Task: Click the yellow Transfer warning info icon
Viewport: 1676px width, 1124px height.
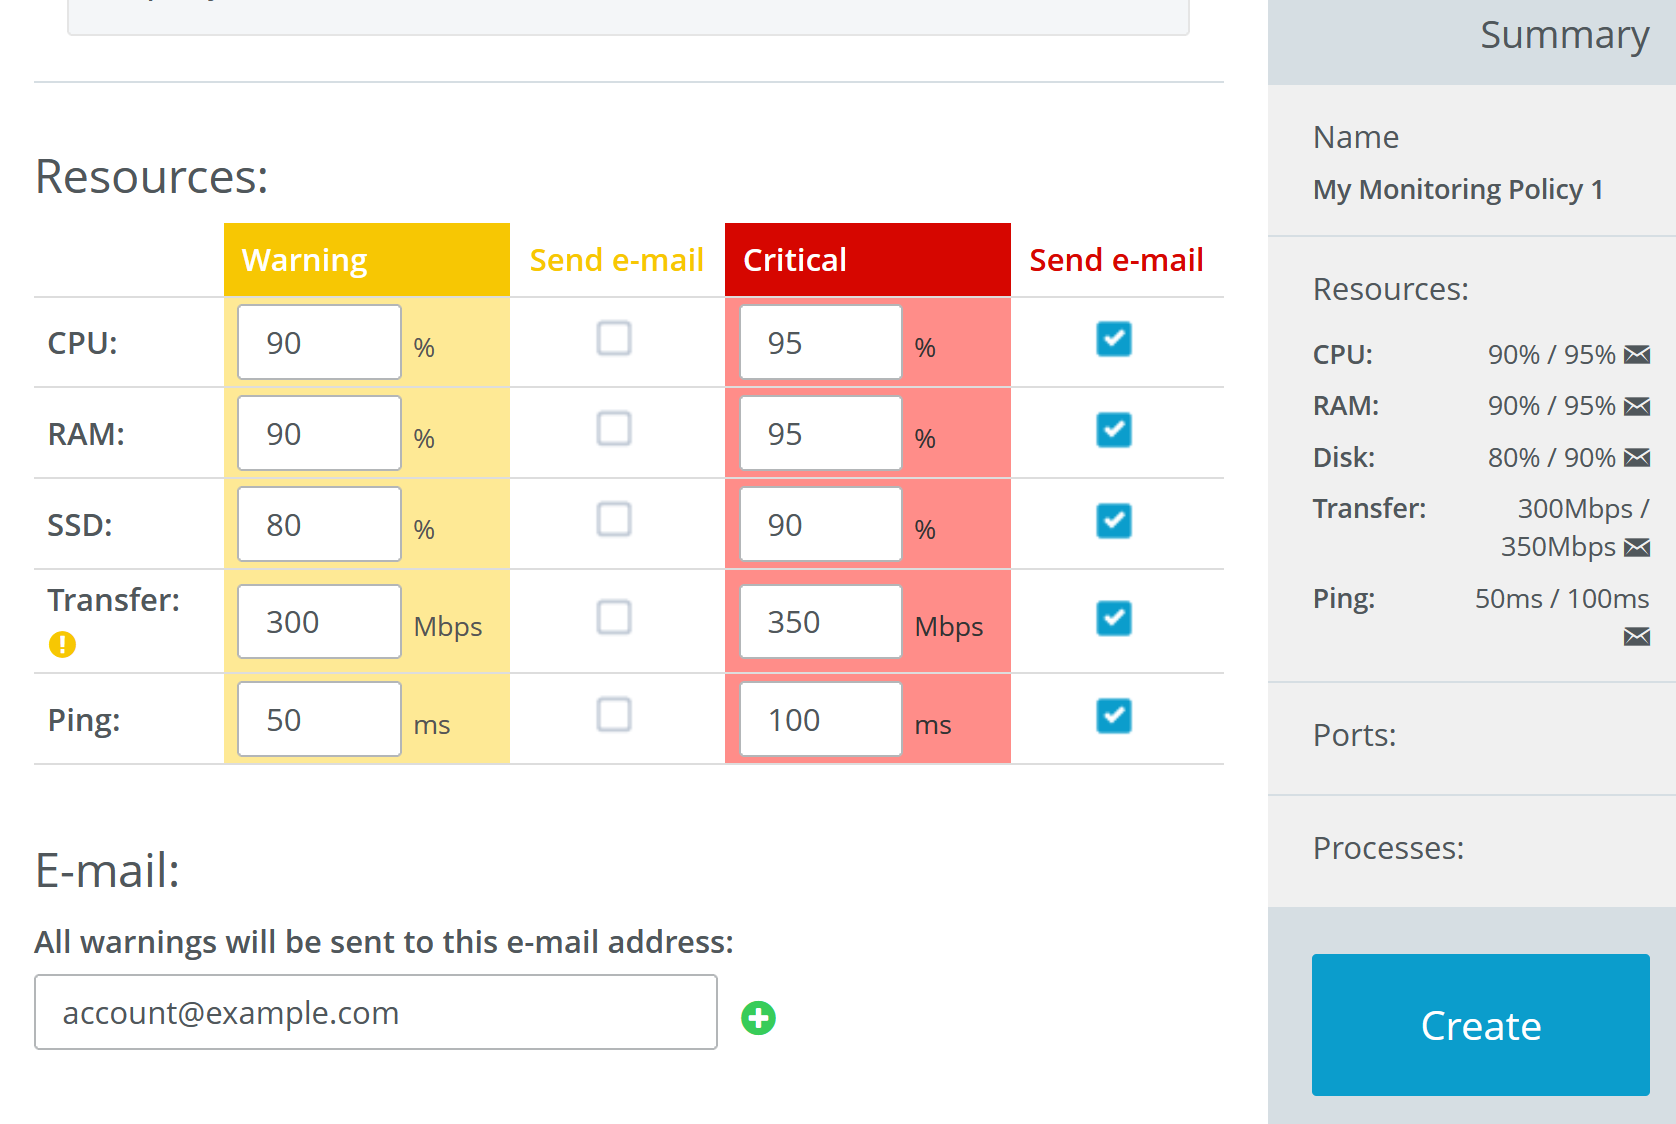Action: (x=62, y=645)
